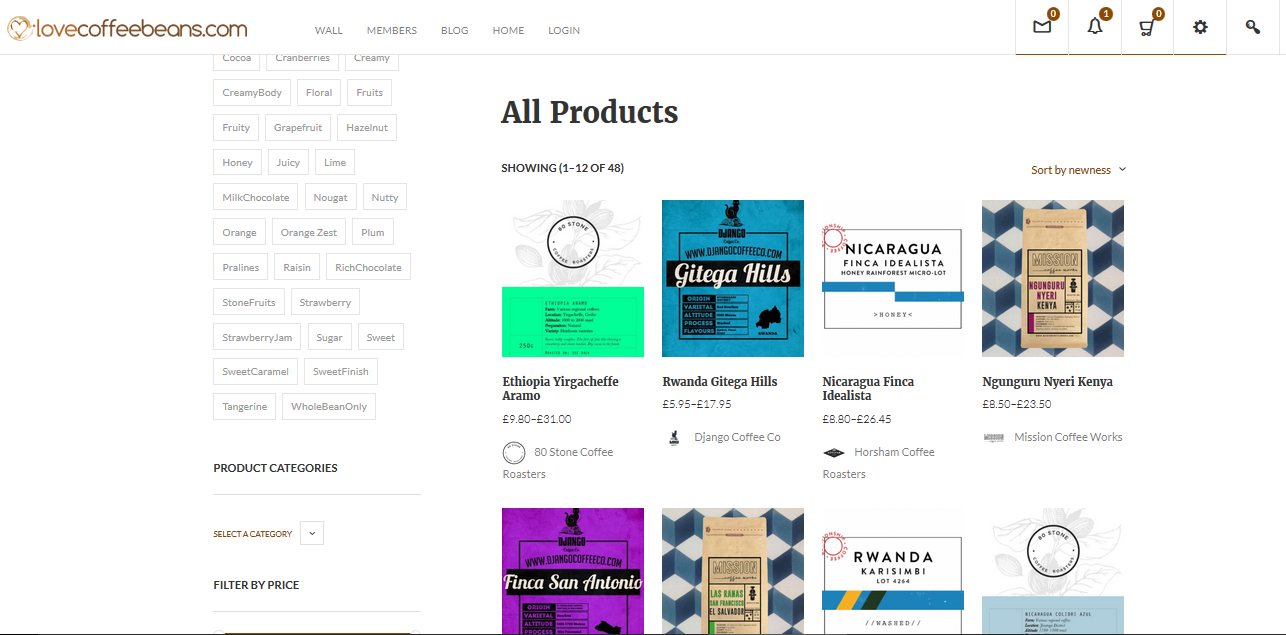
Task: Open the WALL menu item
Action: (329, 30)
